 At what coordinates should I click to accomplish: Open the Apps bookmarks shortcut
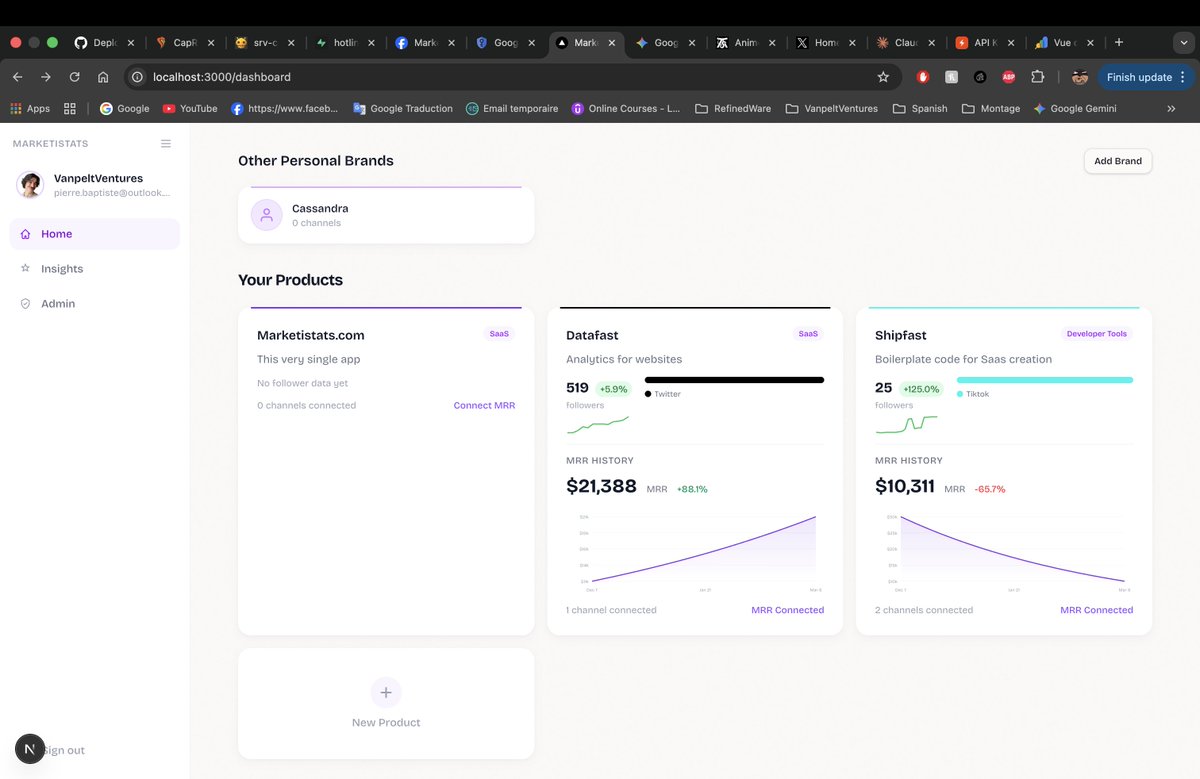(30, 108)
